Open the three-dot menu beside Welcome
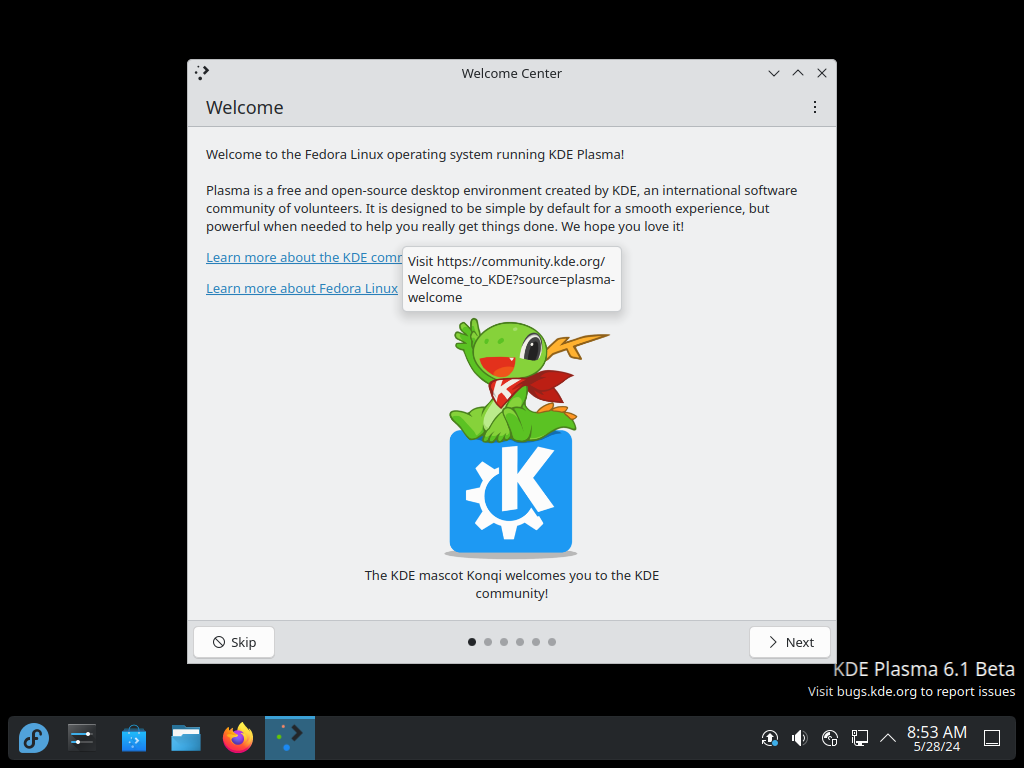 814,107
